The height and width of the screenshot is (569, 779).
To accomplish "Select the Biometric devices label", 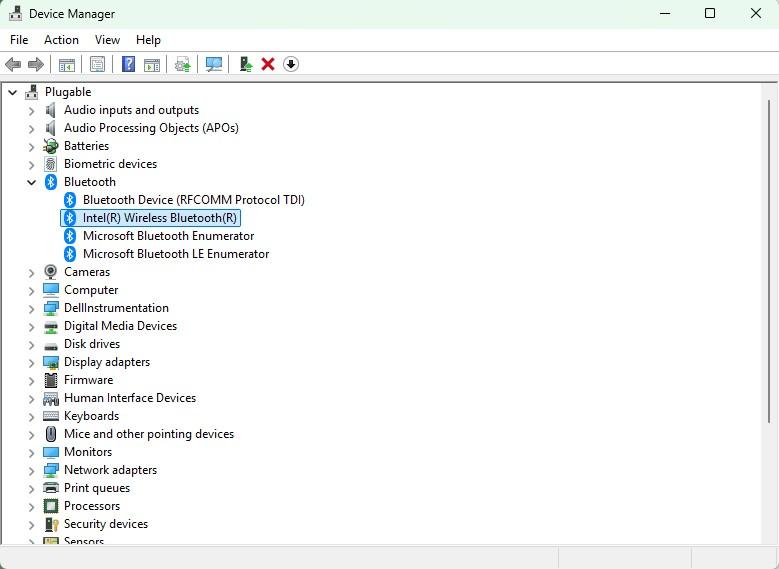I will (x=110, y=164).
